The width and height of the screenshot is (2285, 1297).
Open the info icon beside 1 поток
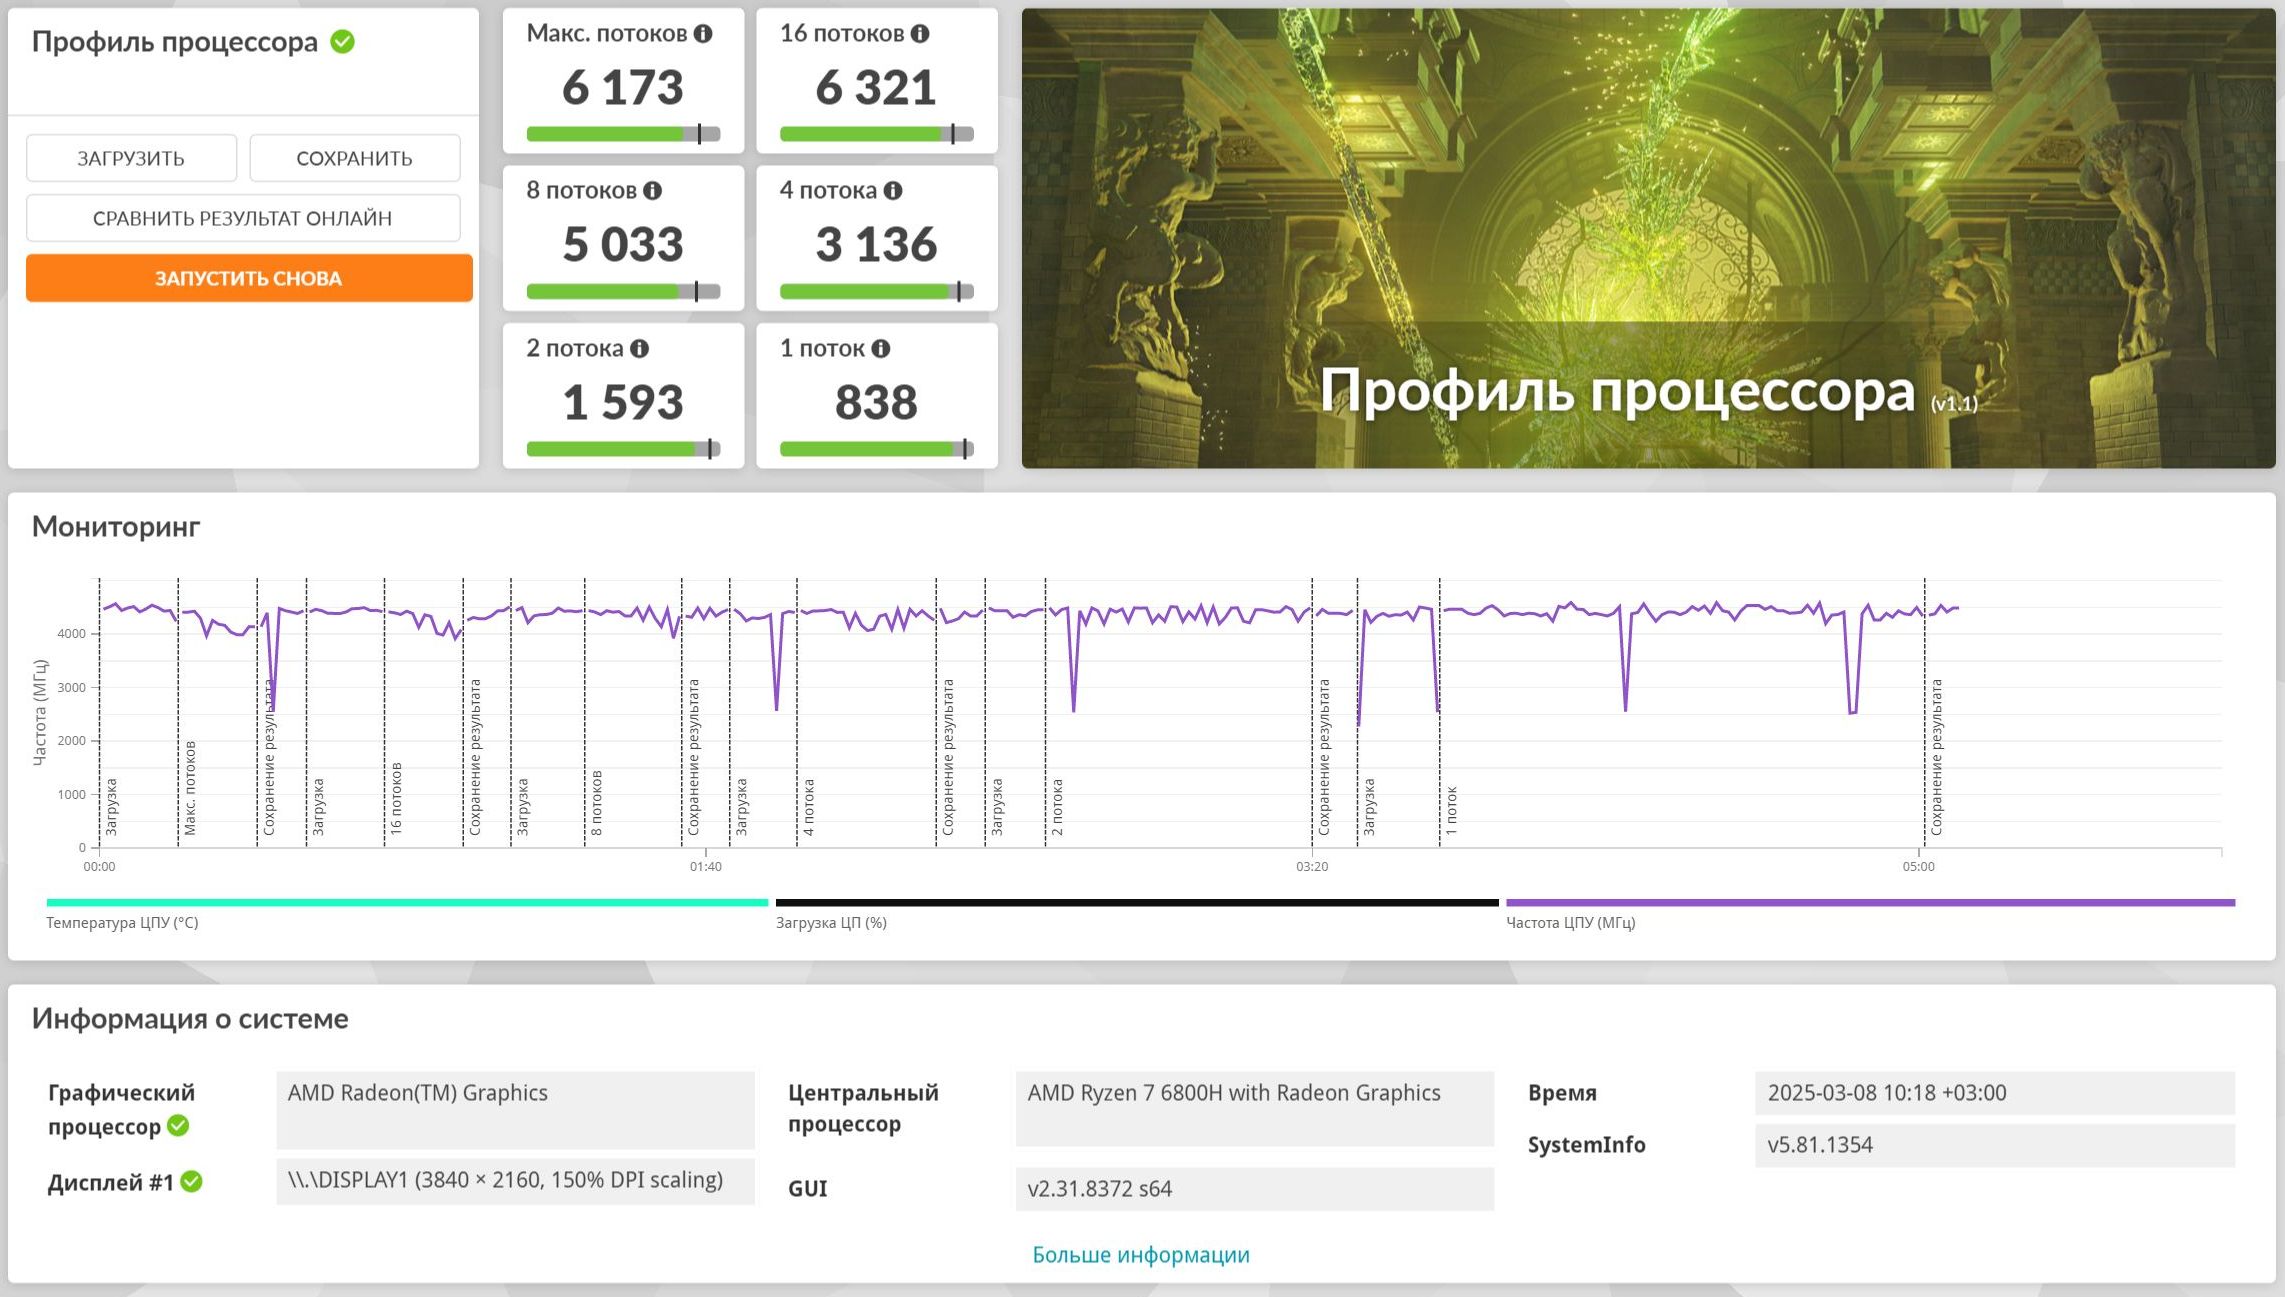(880, 349)
